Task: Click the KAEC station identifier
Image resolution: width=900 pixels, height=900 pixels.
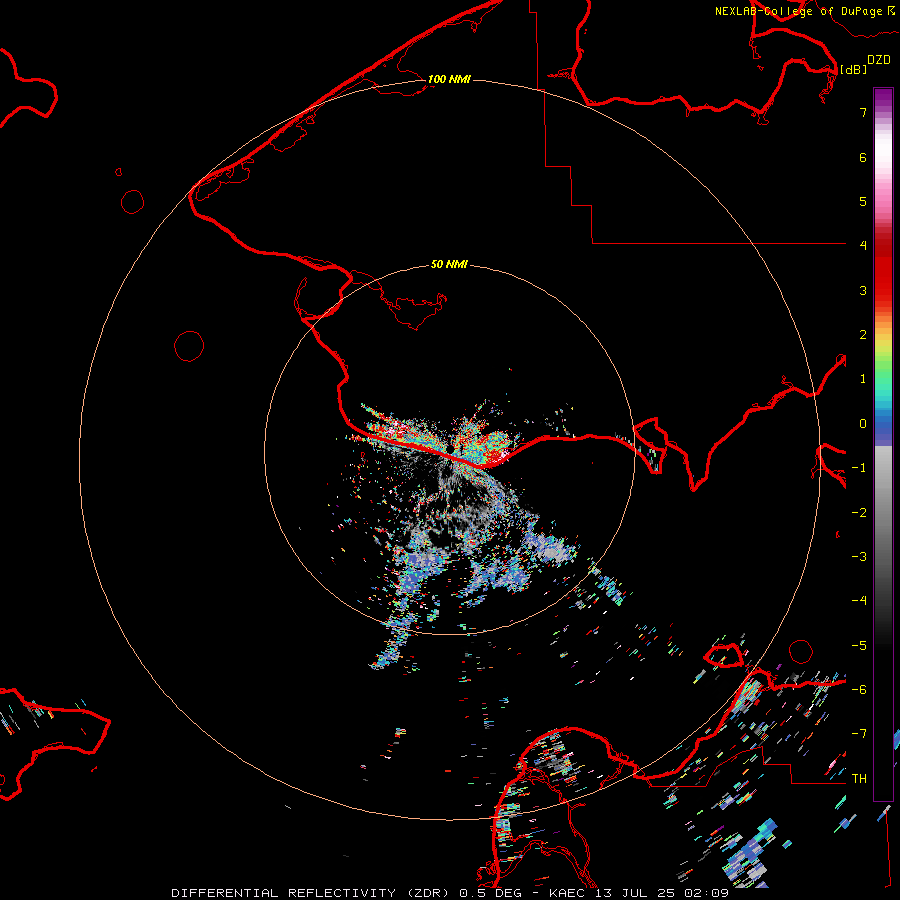Action: click(567, 893)
